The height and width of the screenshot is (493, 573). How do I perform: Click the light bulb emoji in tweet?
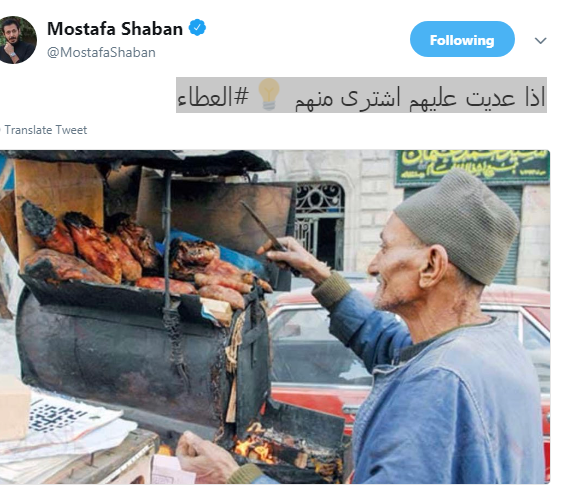pos(269,95)
